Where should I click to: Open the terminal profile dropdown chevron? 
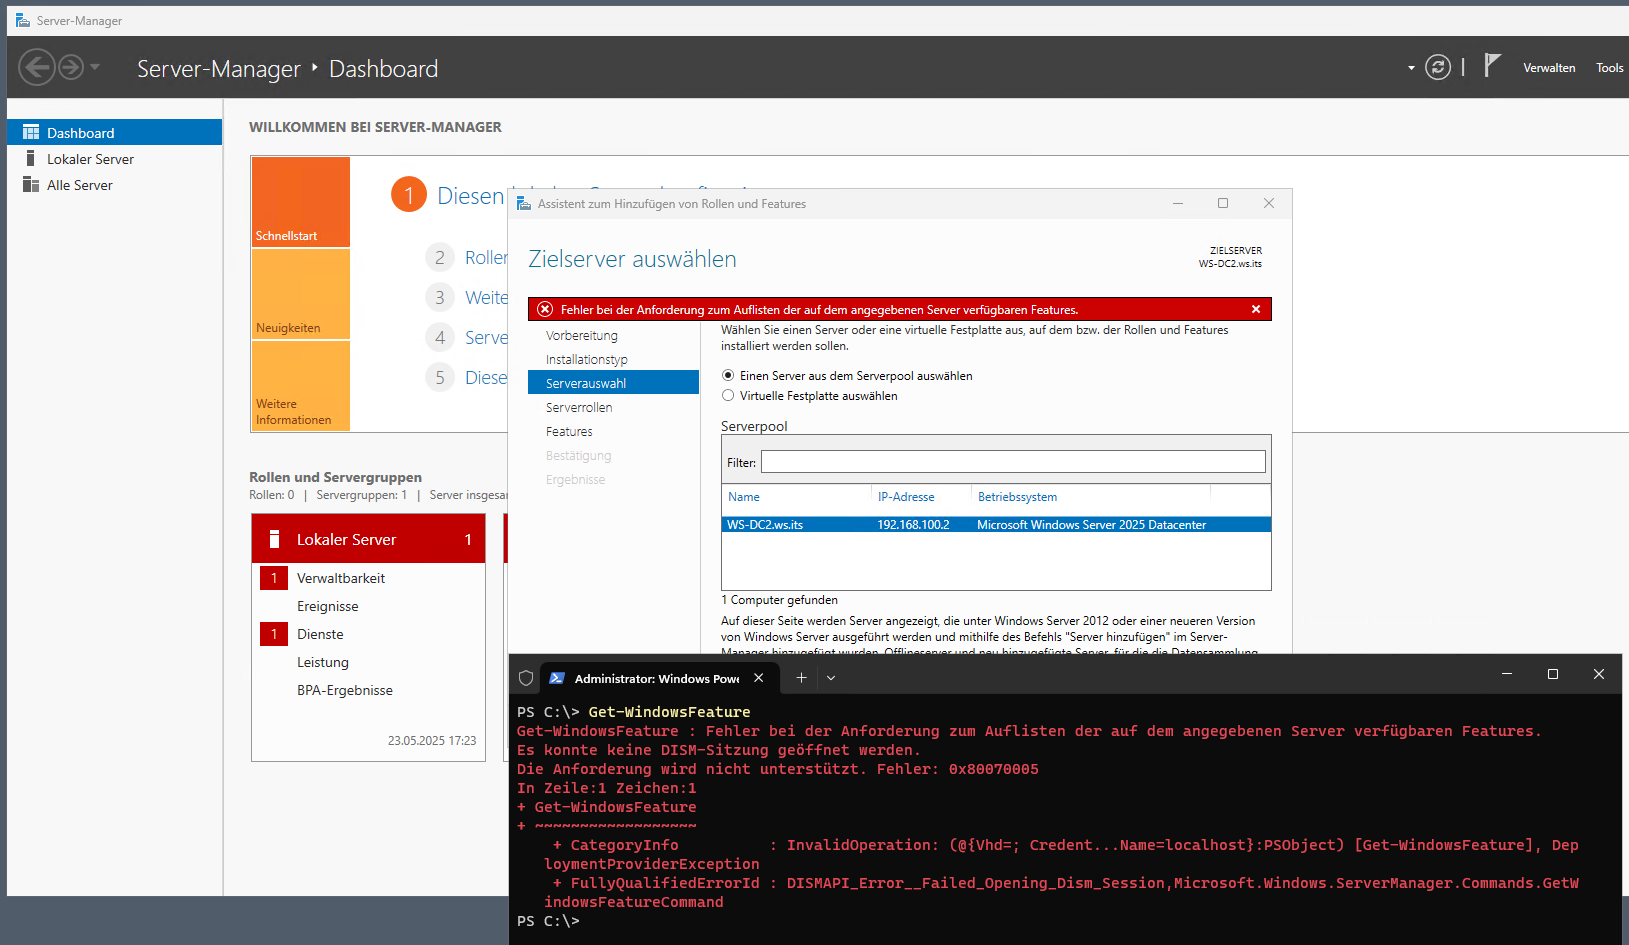[x=831, y=678]
